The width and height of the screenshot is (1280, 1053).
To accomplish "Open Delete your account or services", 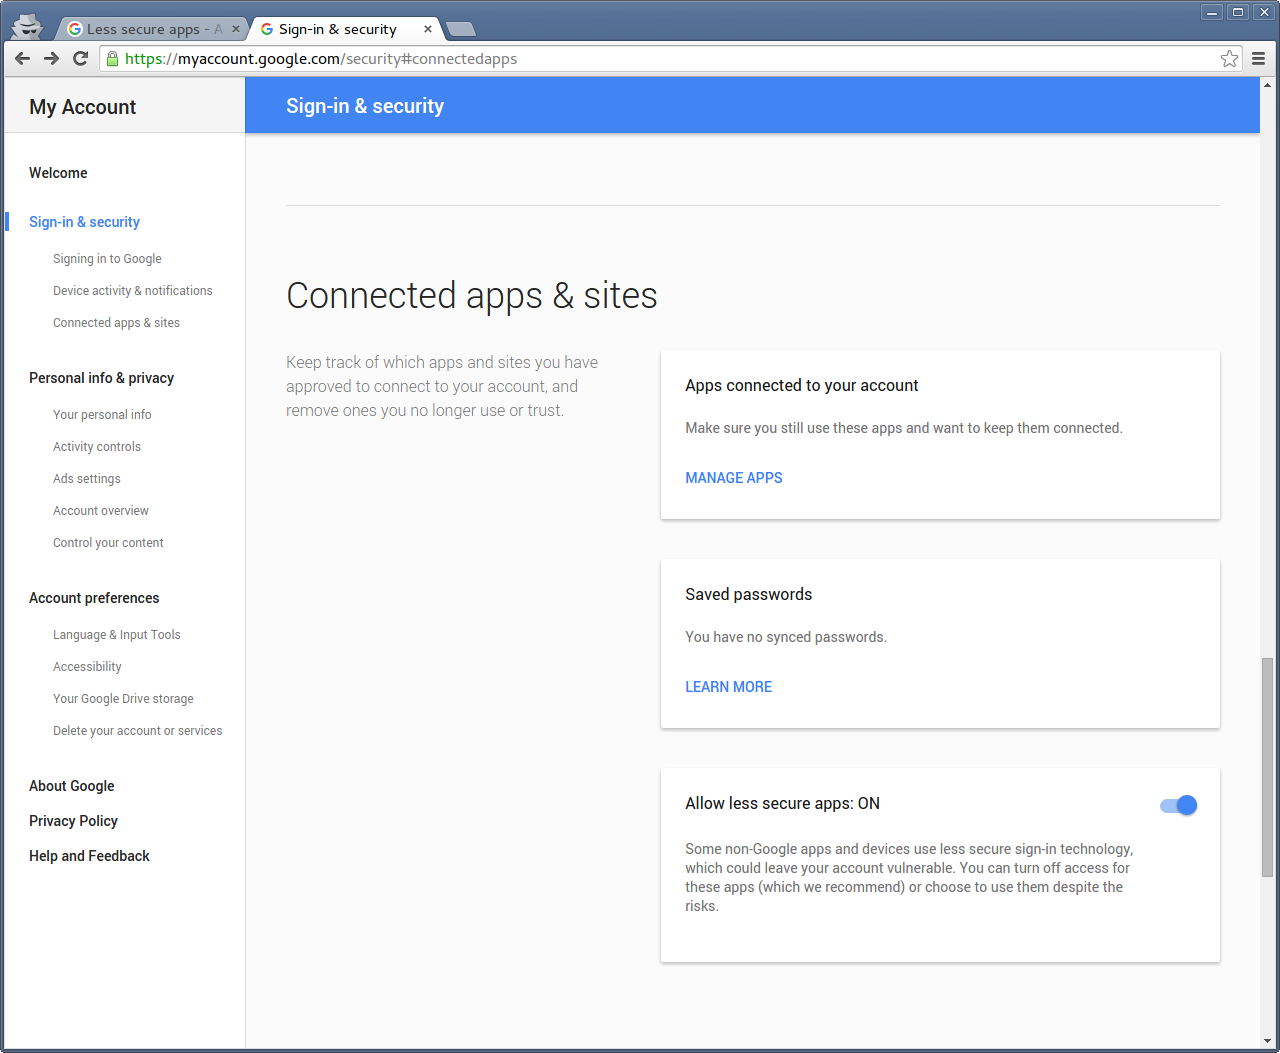I will (x=138, y=731).
